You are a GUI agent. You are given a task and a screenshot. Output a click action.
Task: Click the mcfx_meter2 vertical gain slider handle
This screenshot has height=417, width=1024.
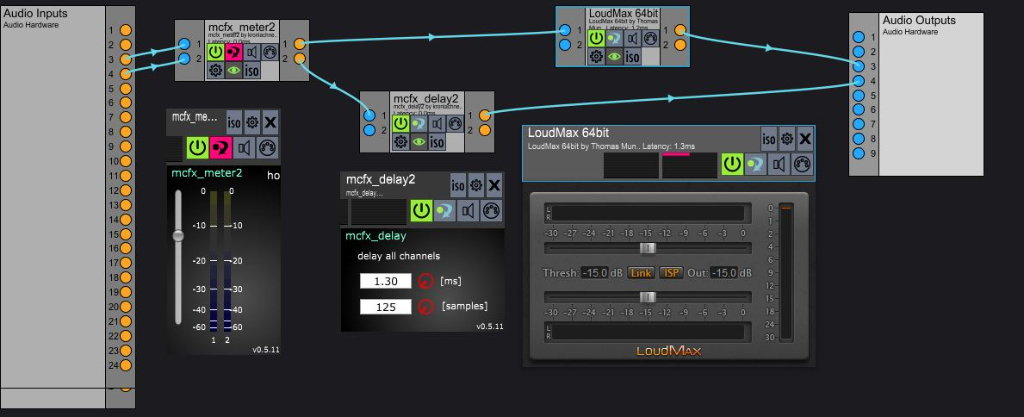point(178,236)
